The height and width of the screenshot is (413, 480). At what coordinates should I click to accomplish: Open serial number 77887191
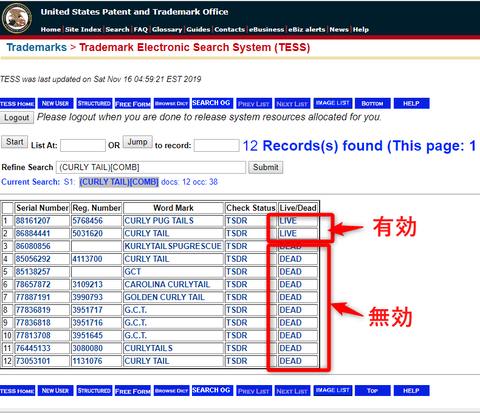(x=33, y=297)
